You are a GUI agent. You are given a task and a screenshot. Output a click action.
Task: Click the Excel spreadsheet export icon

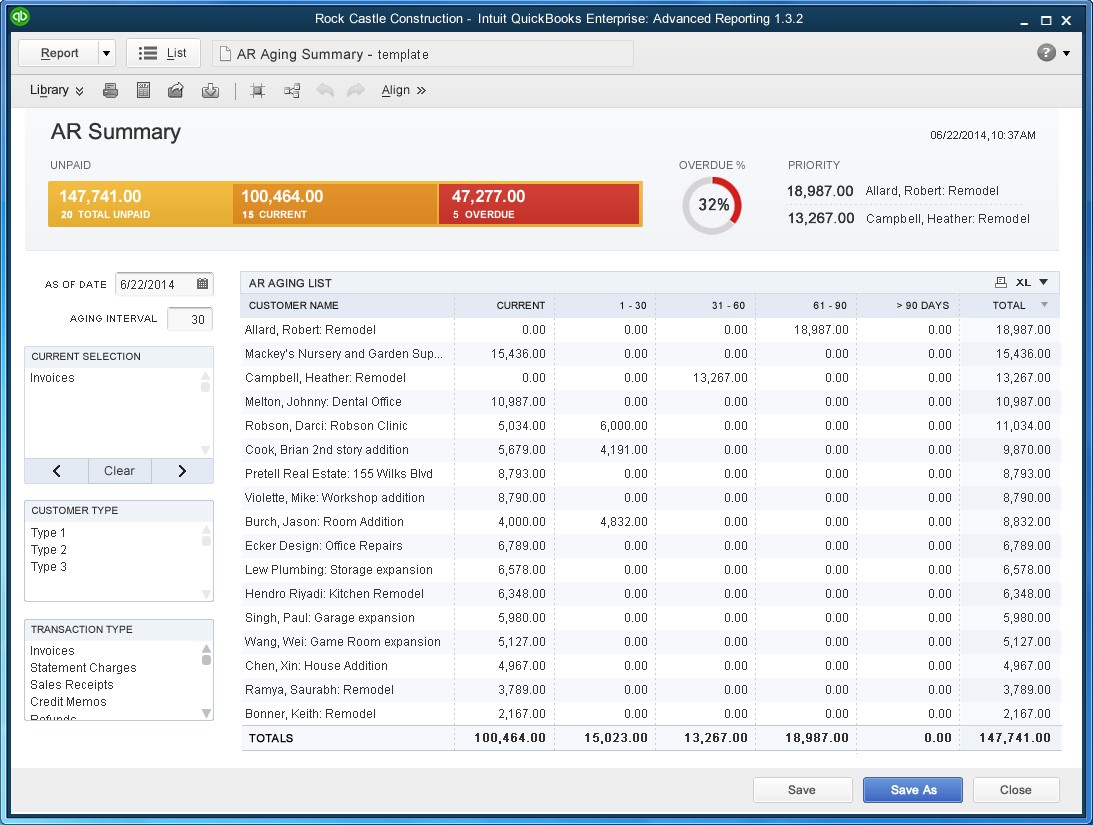(144, 90)
